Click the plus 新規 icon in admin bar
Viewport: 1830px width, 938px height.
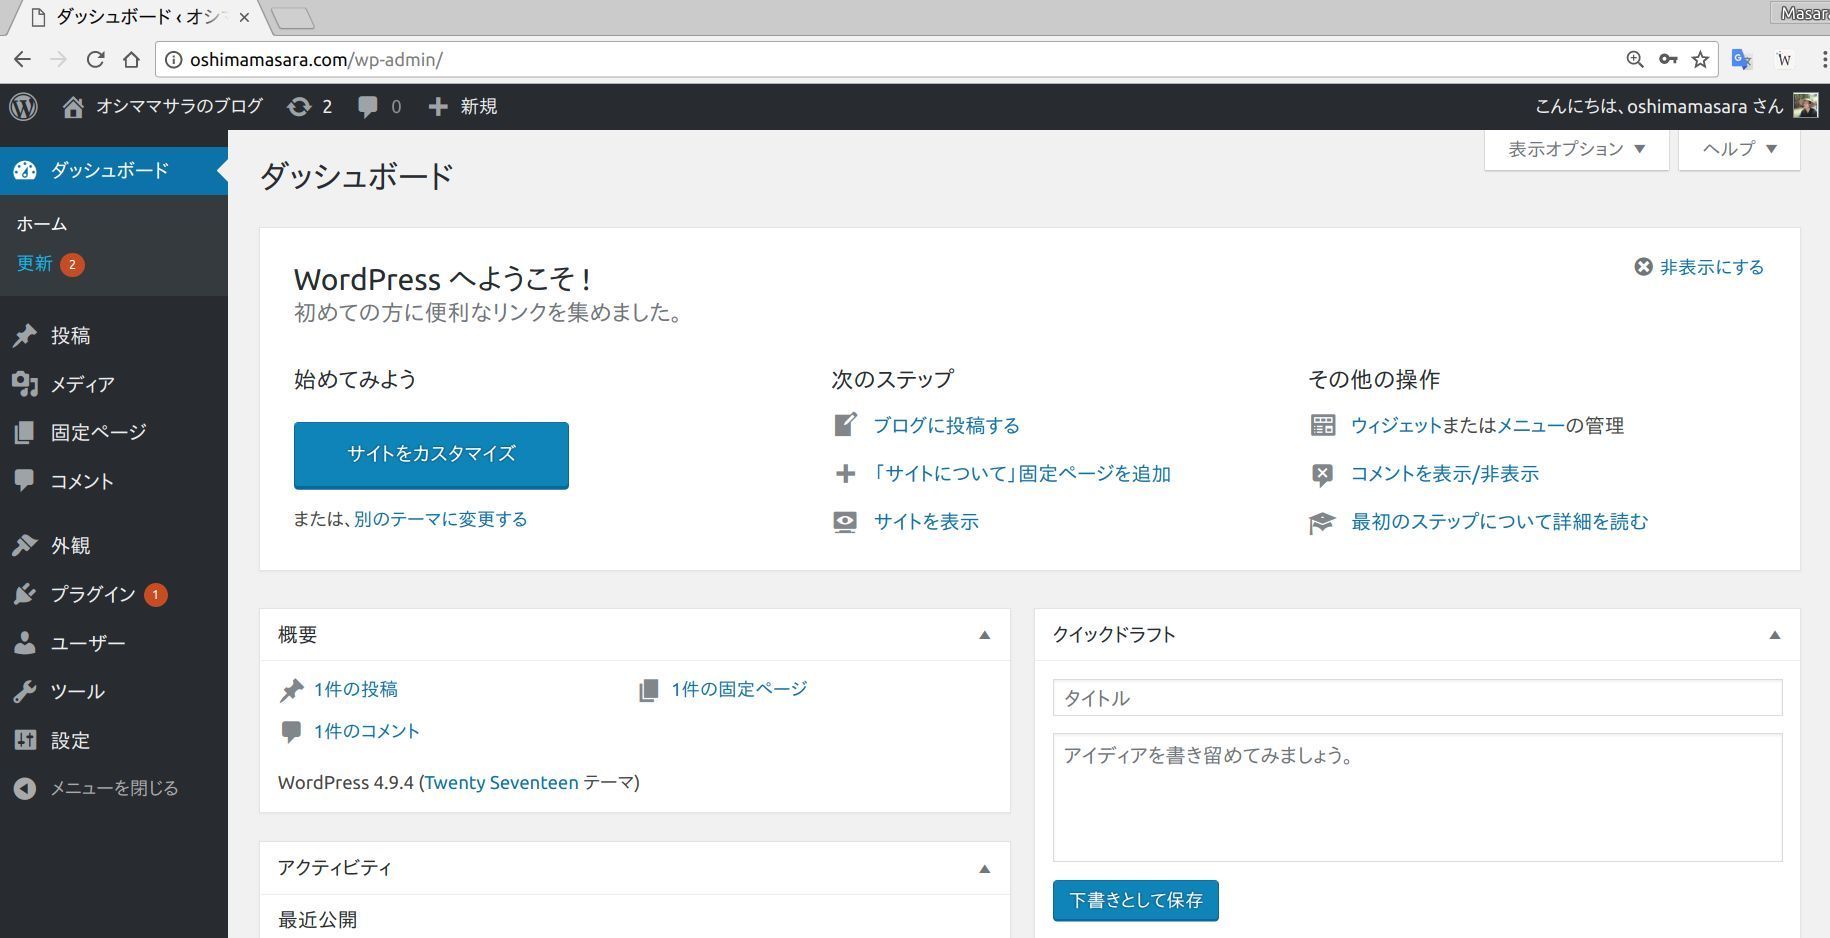[438, 106]
